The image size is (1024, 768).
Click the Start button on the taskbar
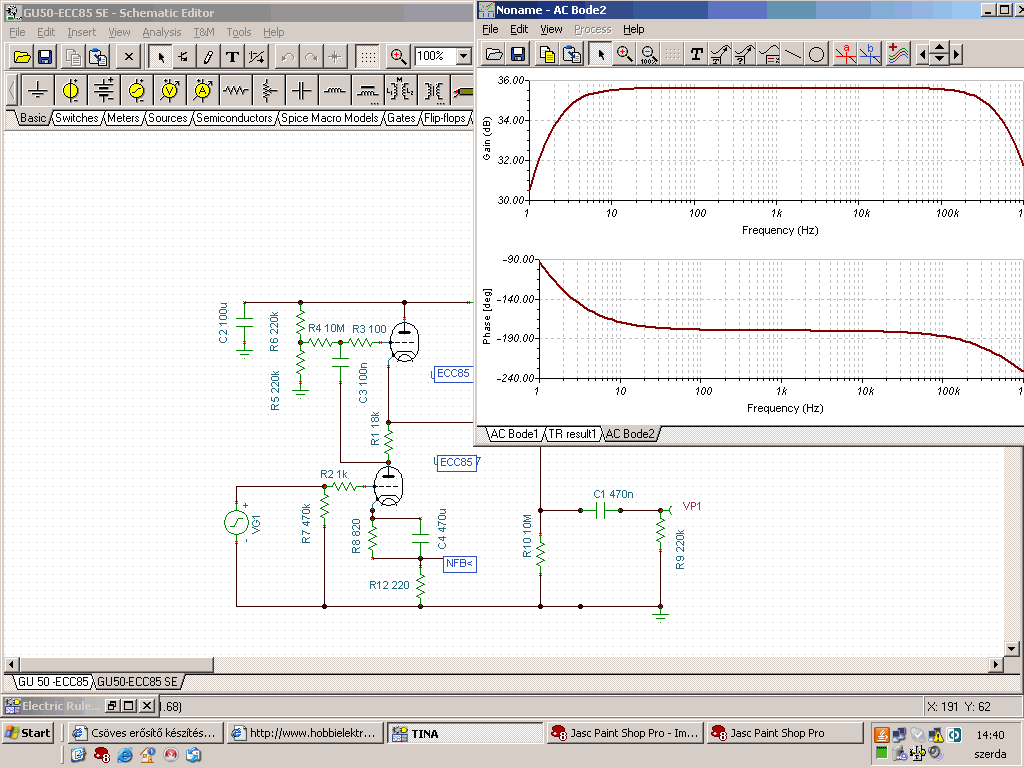pyautogui.click(x=28, y=733)
